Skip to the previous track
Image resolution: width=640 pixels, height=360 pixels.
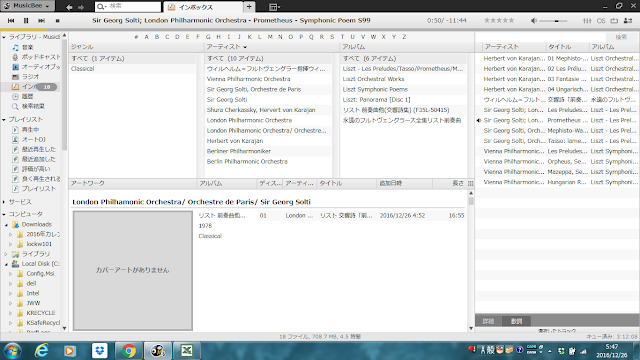pyautogui.click(x=11, y=20)
